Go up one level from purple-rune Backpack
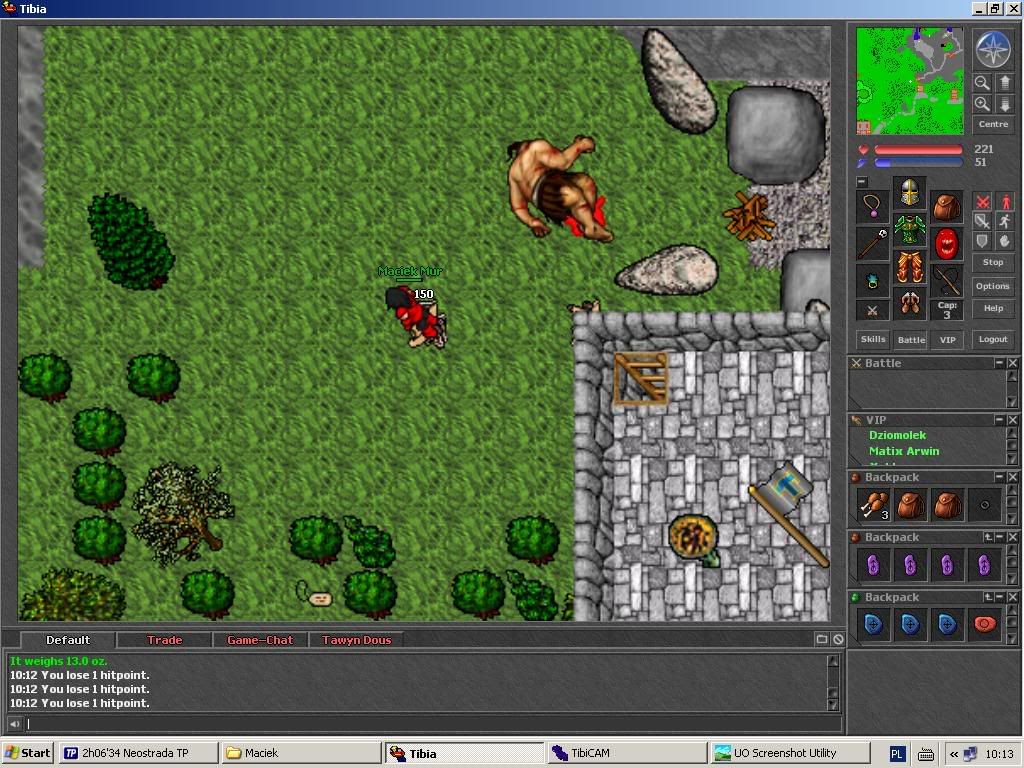Screen dimensions: 1024x768 (988, 537)
